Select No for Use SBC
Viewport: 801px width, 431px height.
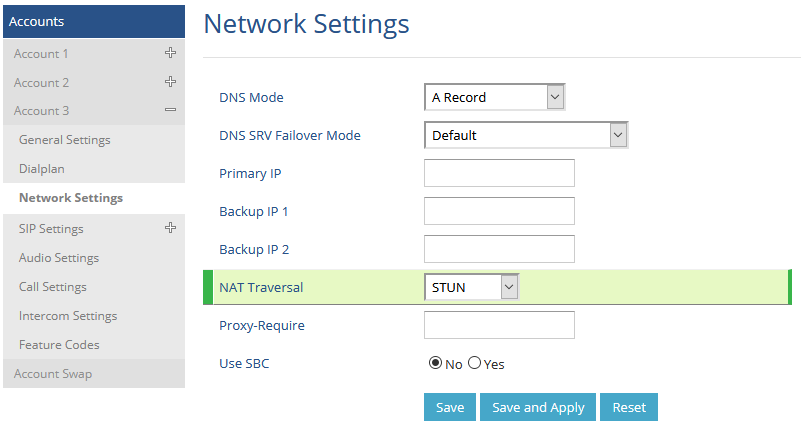(435, 363)
